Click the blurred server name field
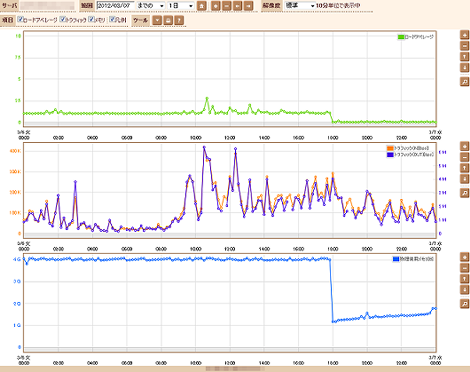This screenshot has width=470, height=372. coord(47,6)
